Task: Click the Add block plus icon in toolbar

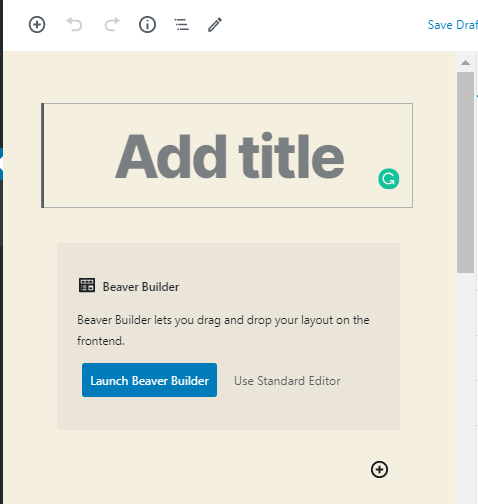Action: pyautogui.click(x=37, y=25)
